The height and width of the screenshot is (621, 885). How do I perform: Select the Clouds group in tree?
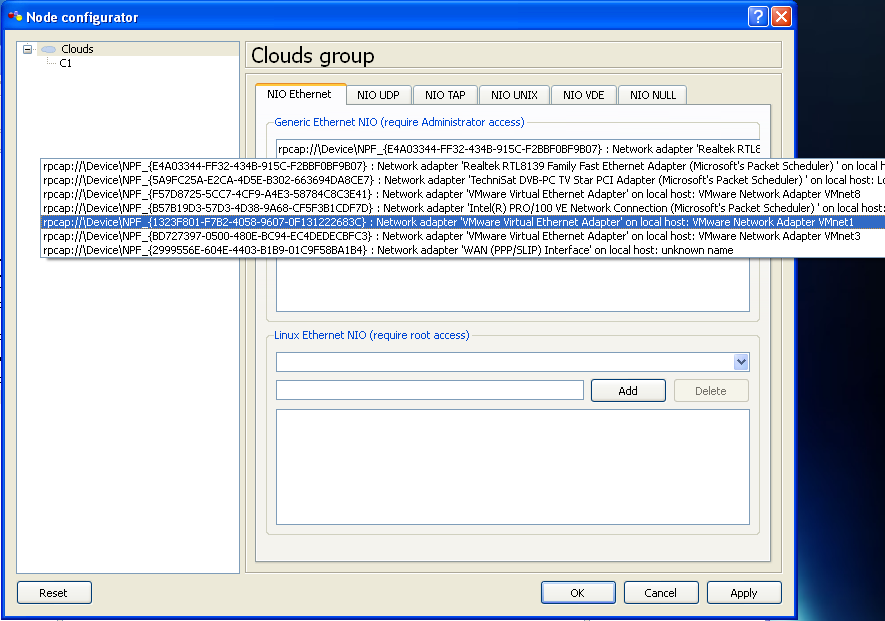(x=77, y=49)
